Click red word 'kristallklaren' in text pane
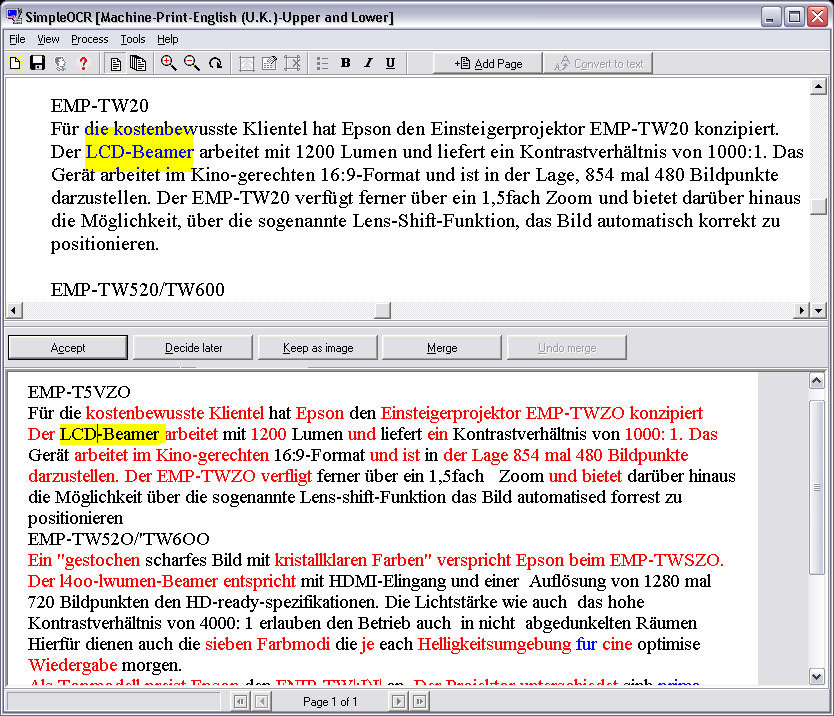This screenshot has height=716, width=834. click(321, 560)
